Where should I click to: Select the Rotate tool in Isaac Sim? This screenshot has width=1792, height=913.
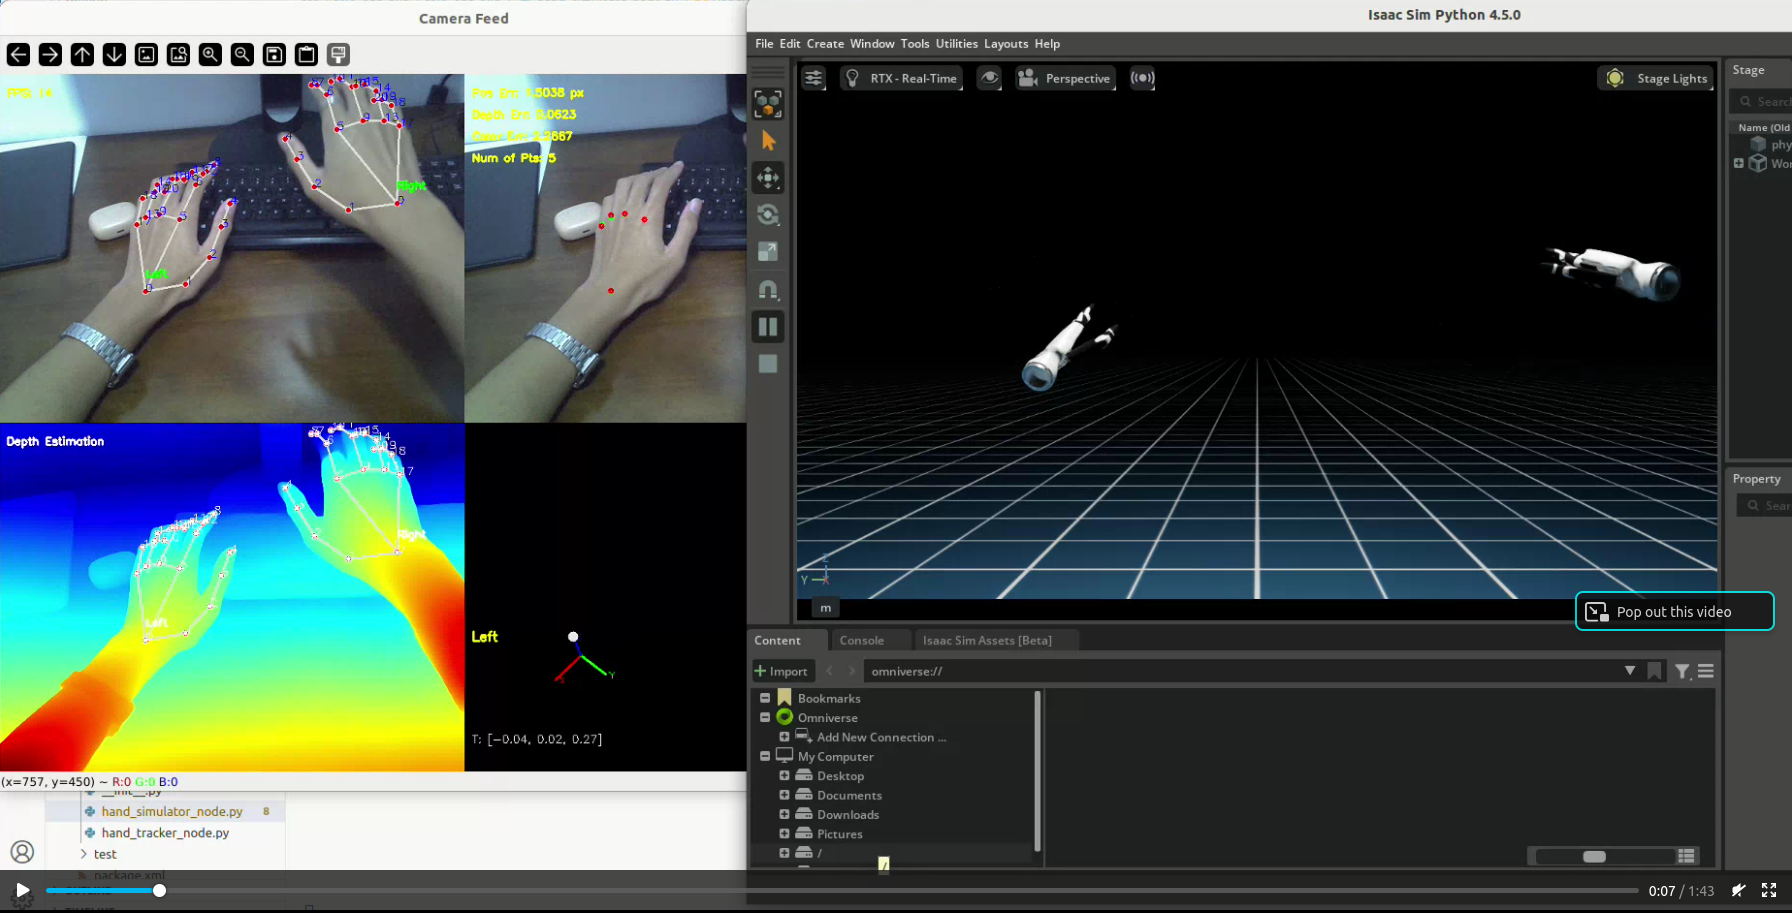[x=768, y=215]
